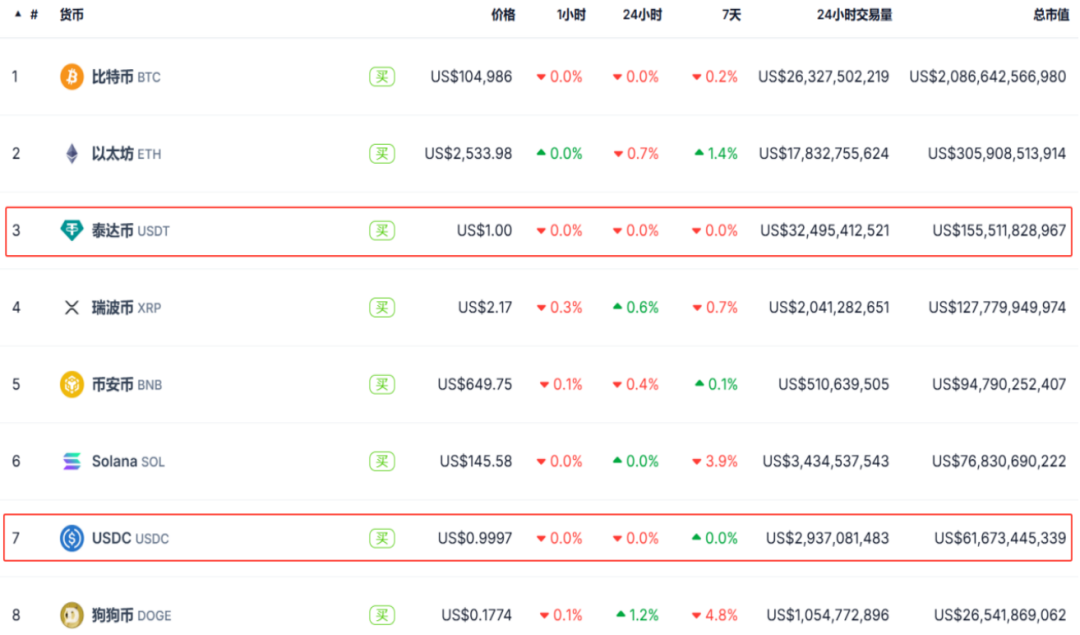Sort by 24小时交易量 column header
This screenshot has width=1080, height=635.
tap(854, 15)
